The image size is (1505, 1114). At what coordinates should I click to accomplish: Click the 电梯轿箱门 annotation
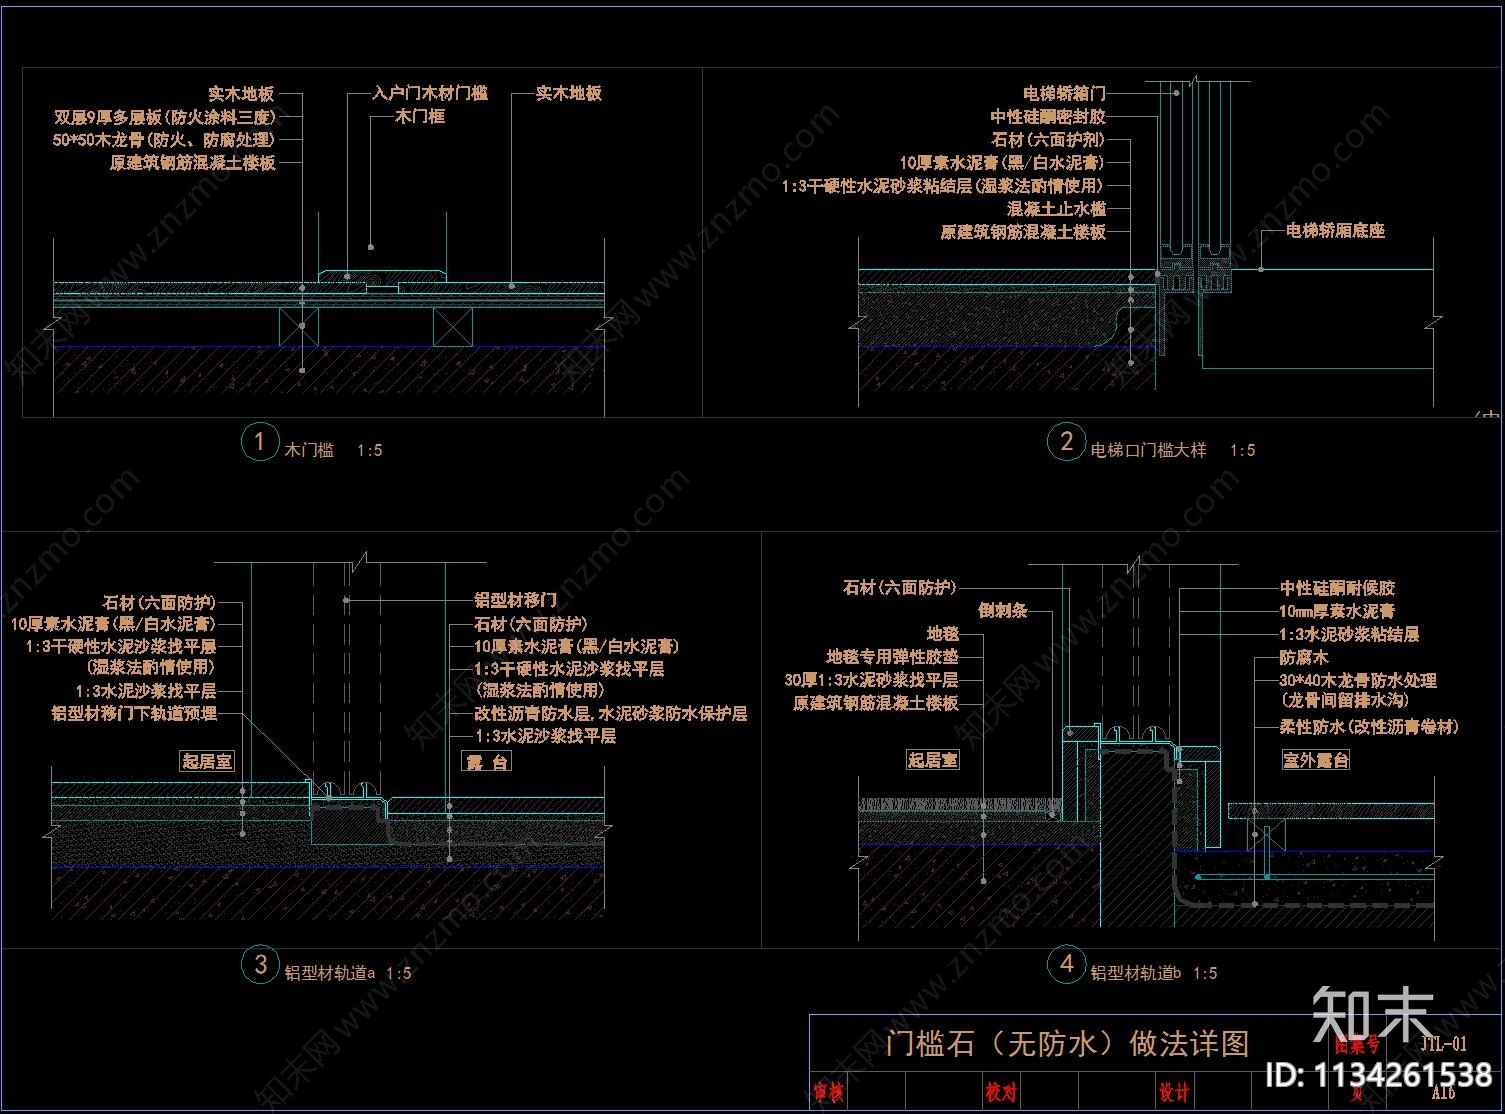pos(1065,93)
